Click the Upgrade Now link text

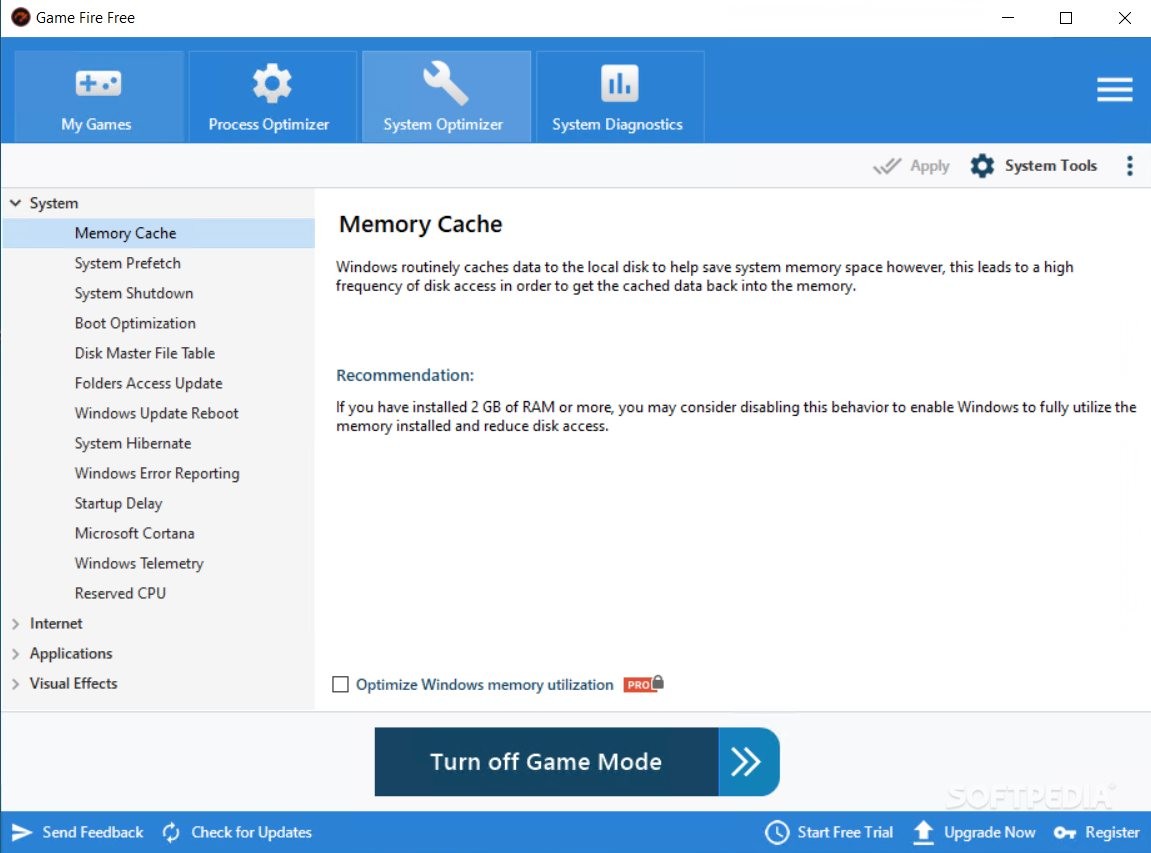(990, 832)
